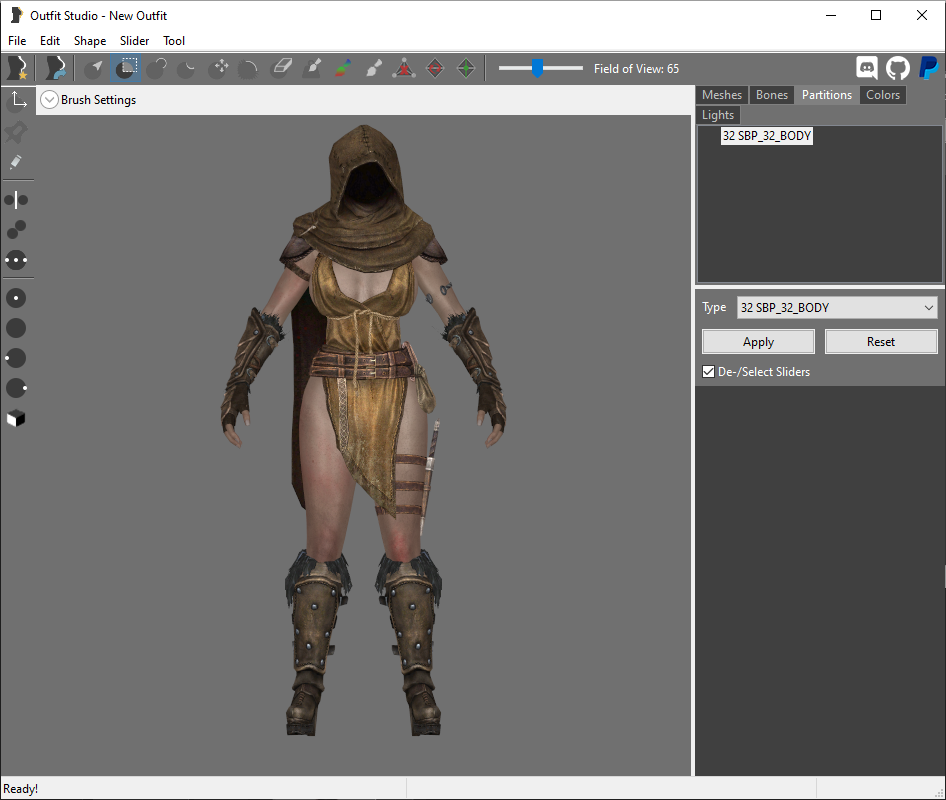Click the Field of View: 65 label
This screenshot has width=946, height=800.
pos(636,69)
